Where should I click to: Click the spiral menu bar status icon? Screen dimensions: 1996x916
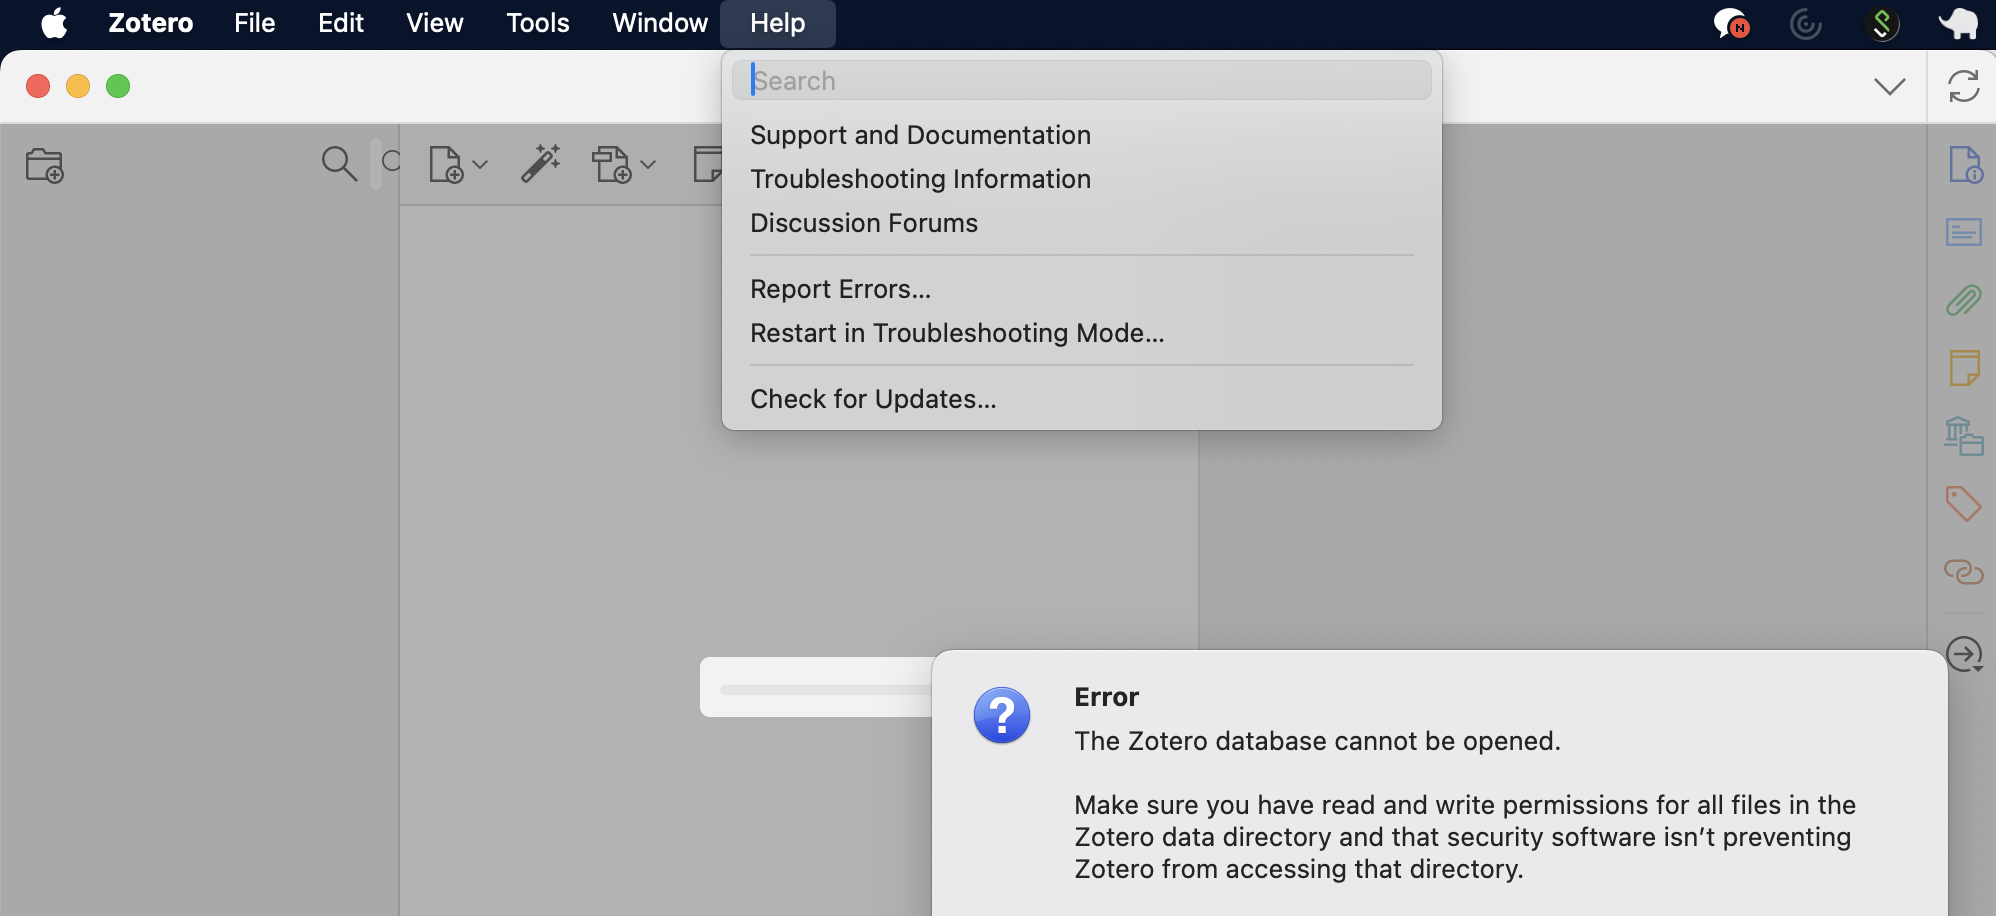click(1806, 23)
